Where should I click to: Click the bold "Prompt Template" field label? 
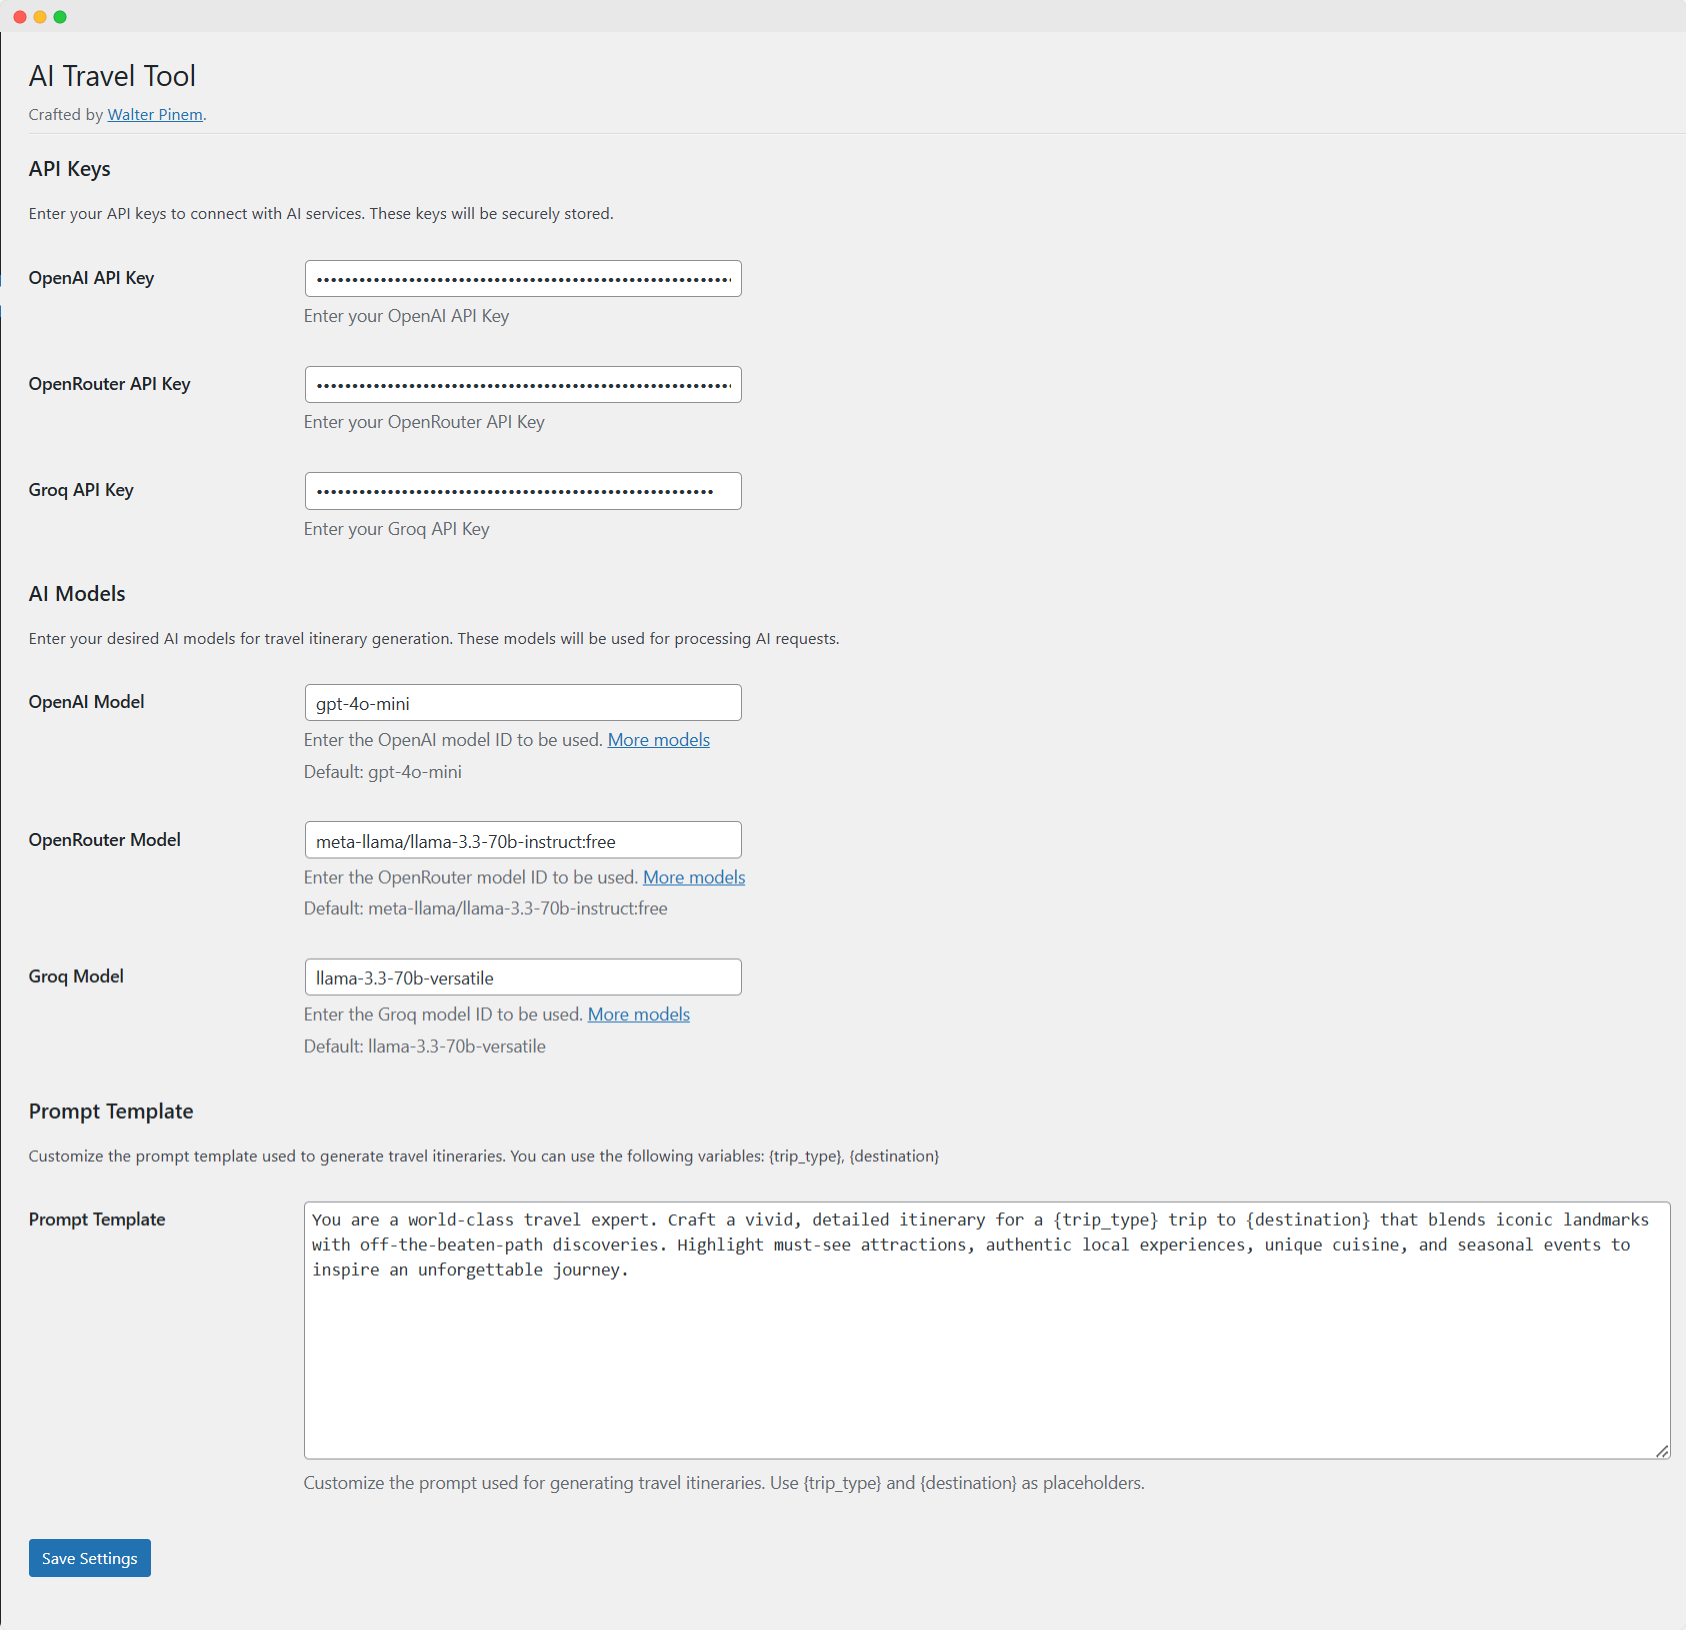point(97,1219)
